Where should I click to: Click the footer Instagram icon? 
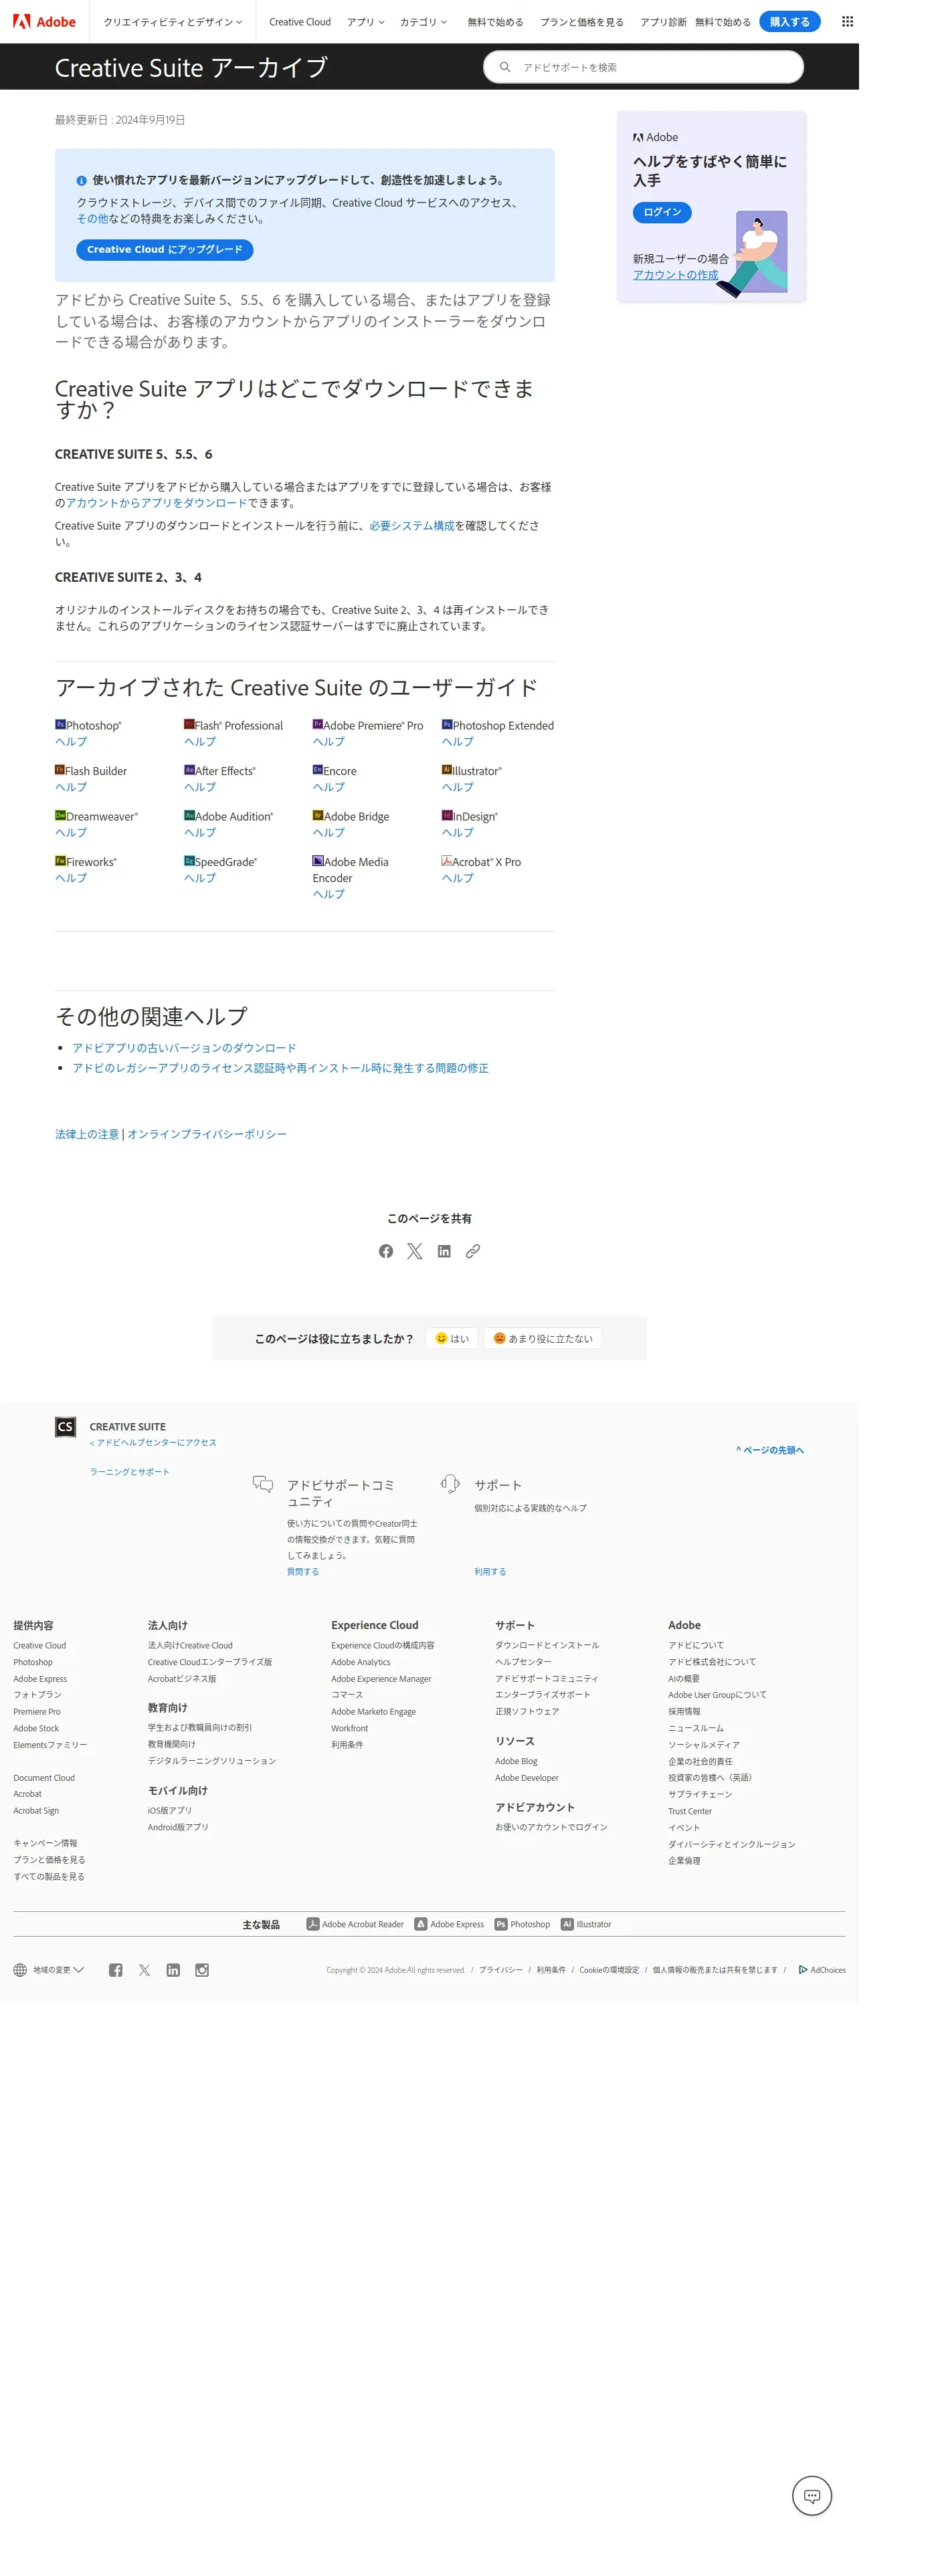[x=202, y=1969]
